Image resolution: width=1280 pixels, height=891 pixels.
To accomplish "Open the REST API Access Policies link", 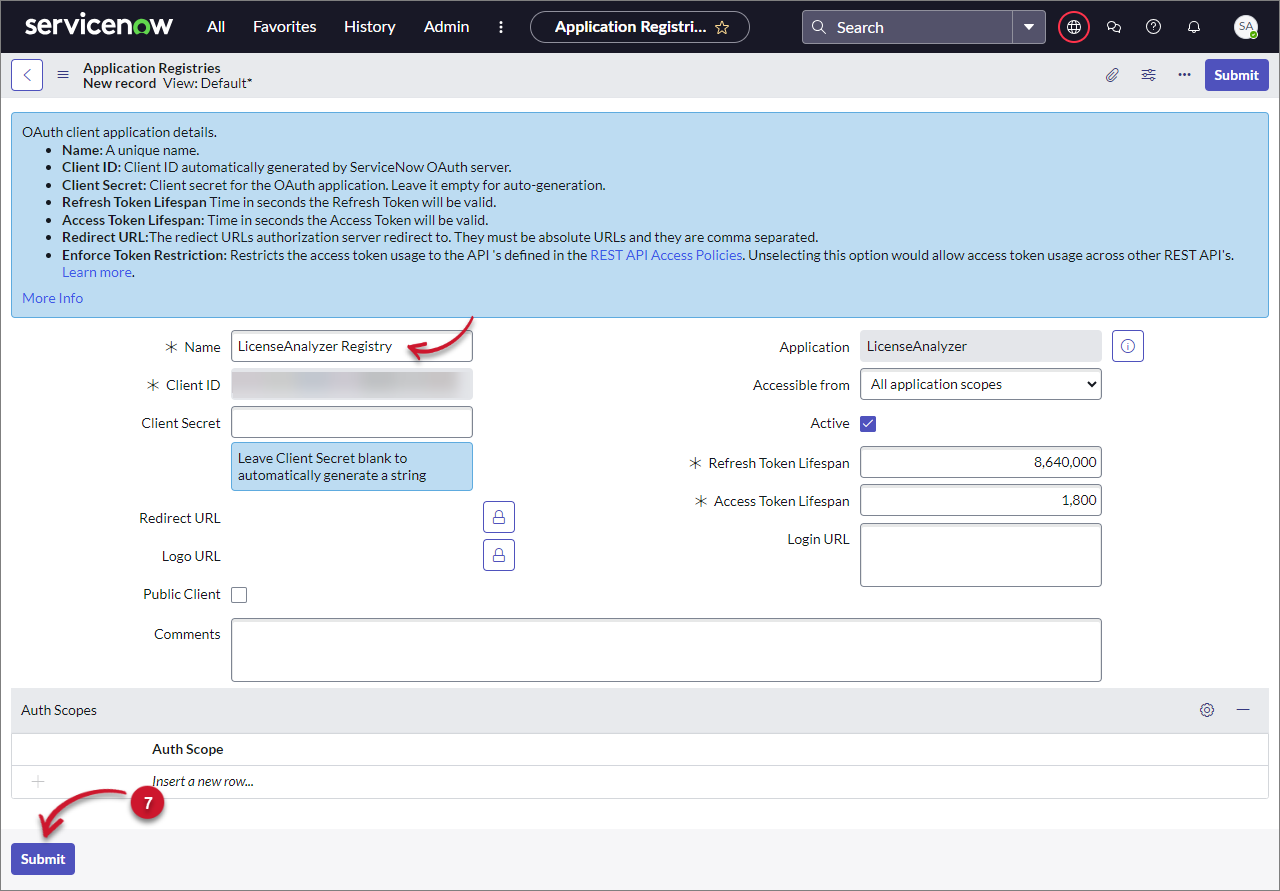I will pyautogui.click(x=666, y=255).
